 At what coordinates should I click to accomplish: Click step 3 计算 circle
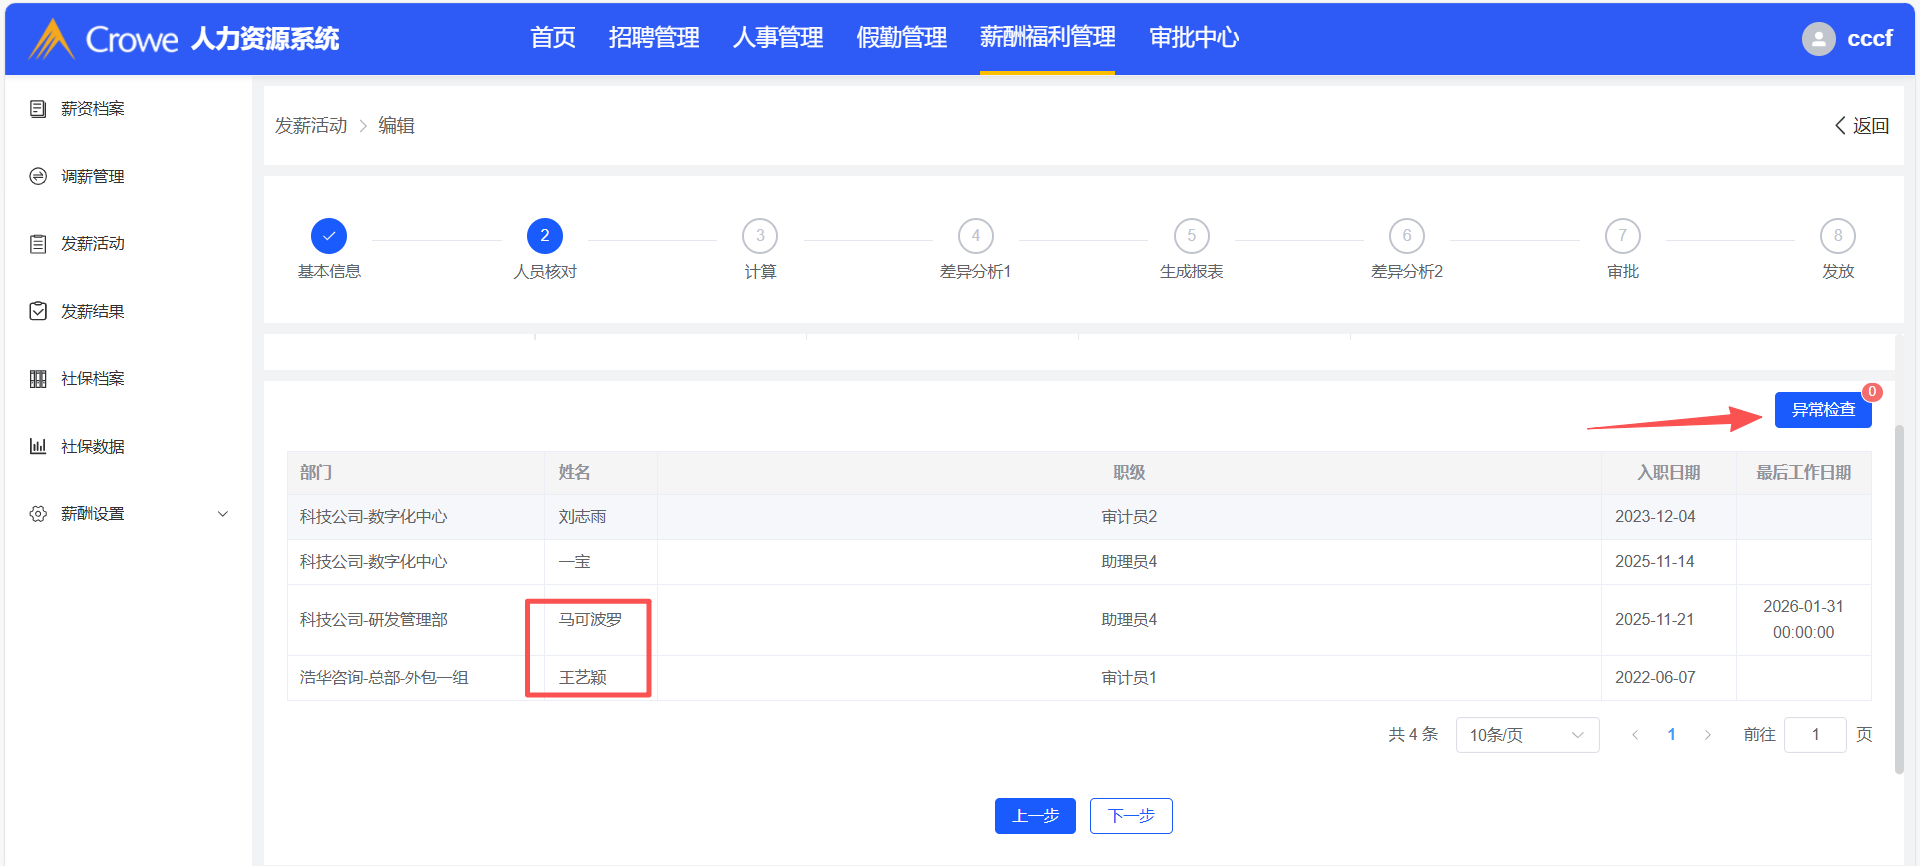[x=760, y=236]
